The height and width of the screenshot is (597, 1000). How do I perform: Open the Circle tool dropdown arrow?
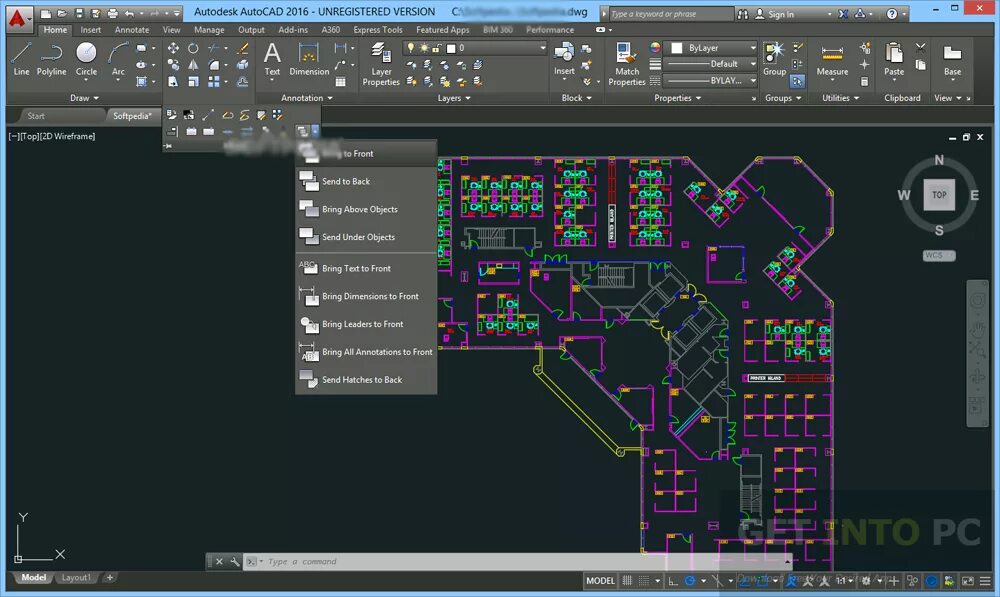pyautogui.click(x=86, y=79)
